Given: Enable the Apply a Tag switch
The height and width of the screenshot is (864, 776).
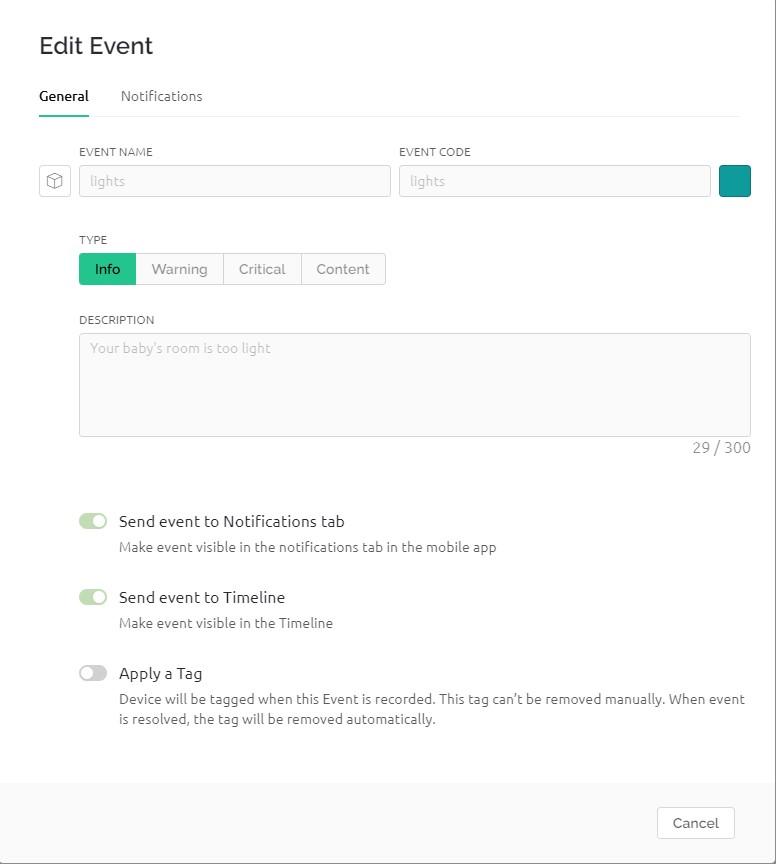Looking at the screenshot, I should 93,673.
